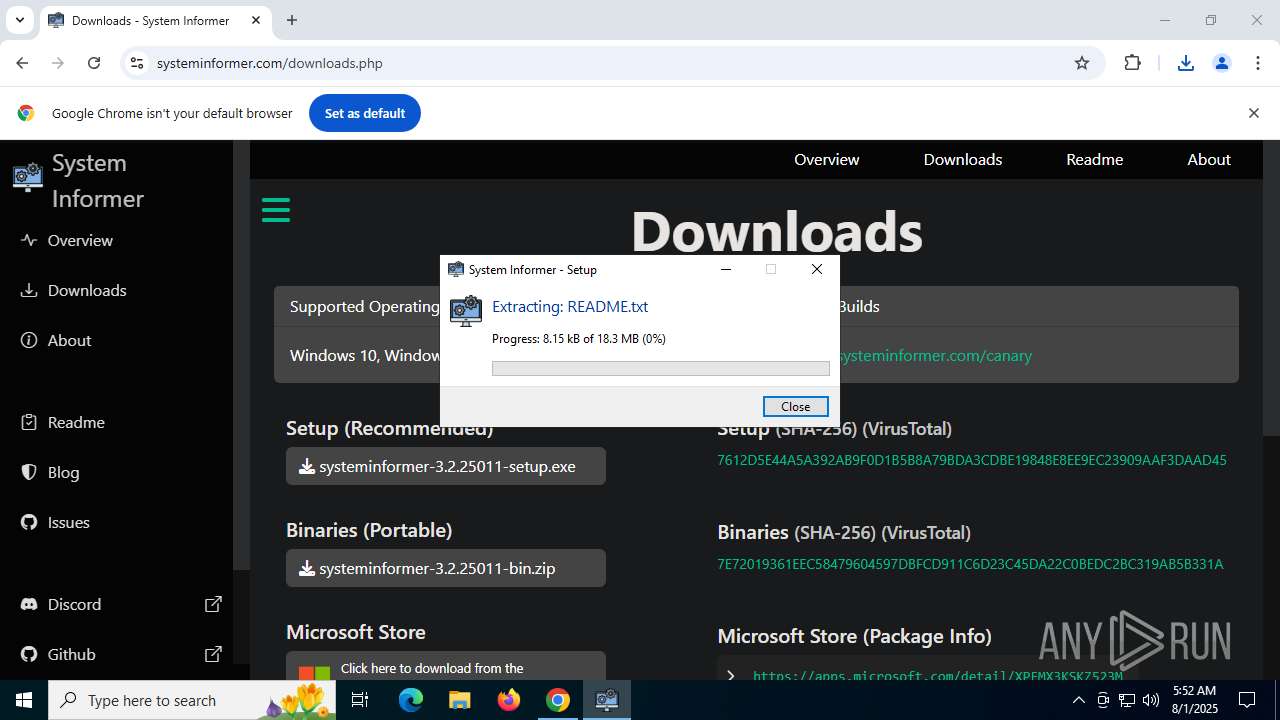Click the Microsoft Store download button
Screen dimensions: 1280x720
446,667
